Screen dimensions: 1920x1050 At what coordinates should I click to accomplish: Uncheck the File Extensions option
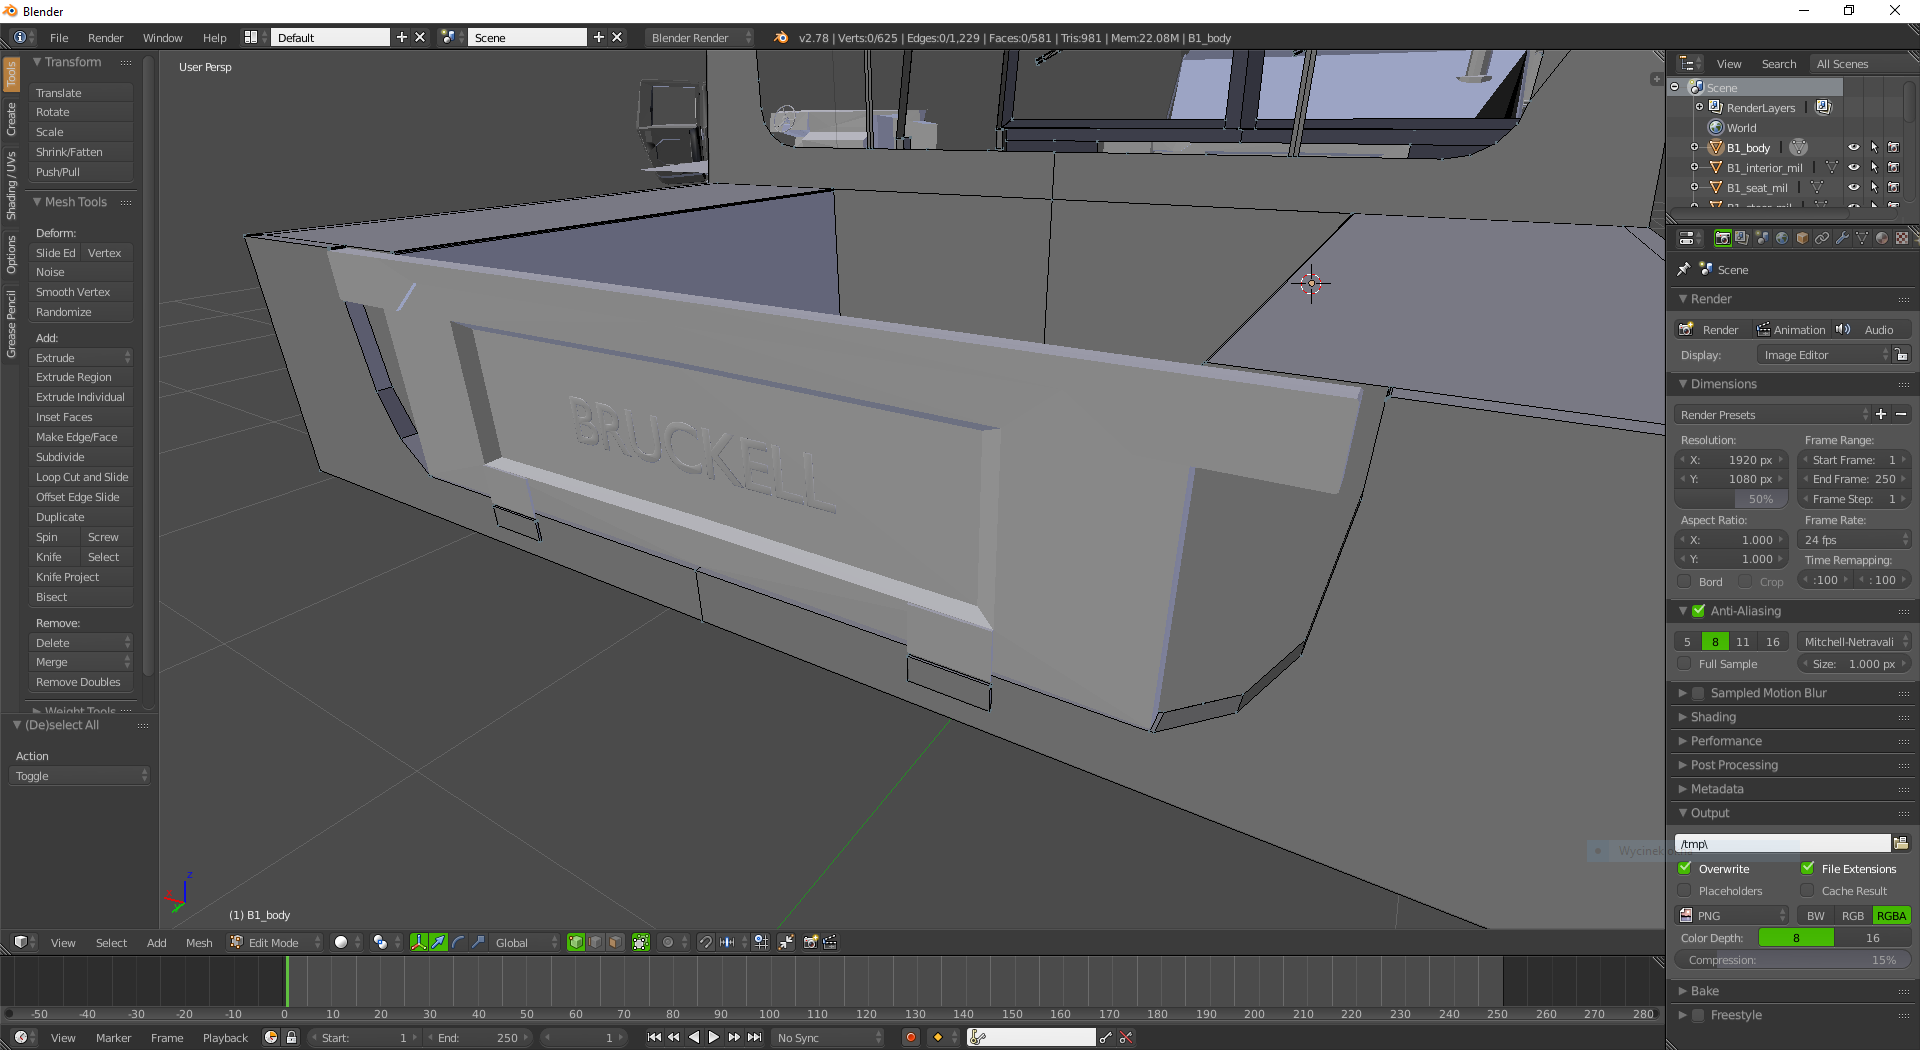click(x=1808, y=869)
